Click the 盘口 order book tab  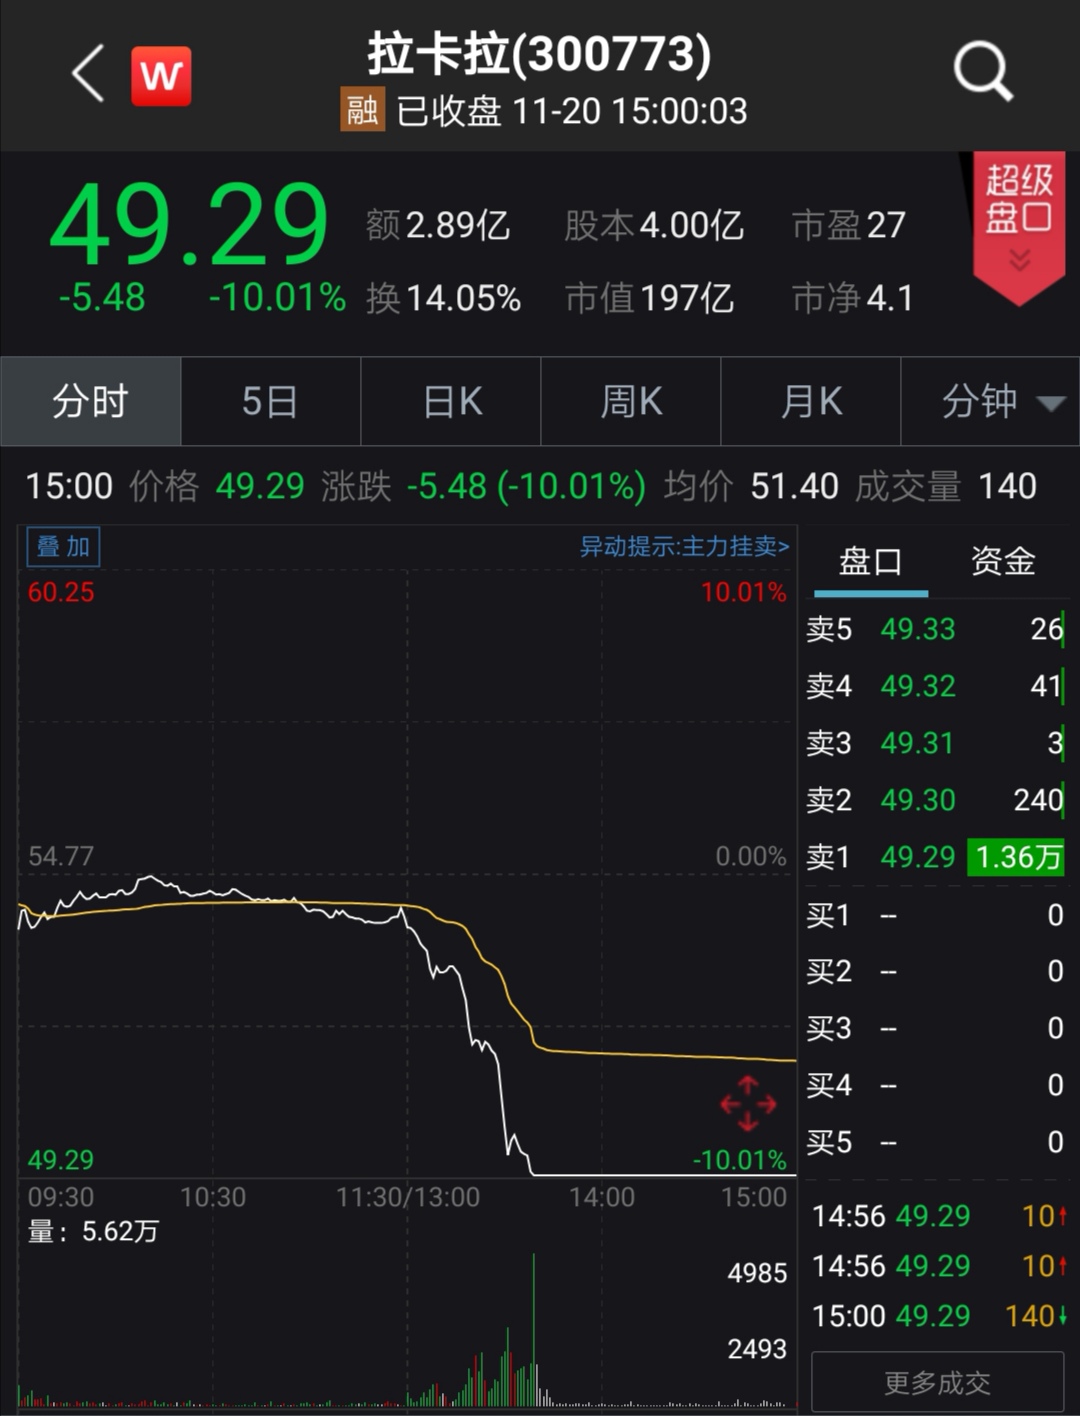click(x=870, y=562)
